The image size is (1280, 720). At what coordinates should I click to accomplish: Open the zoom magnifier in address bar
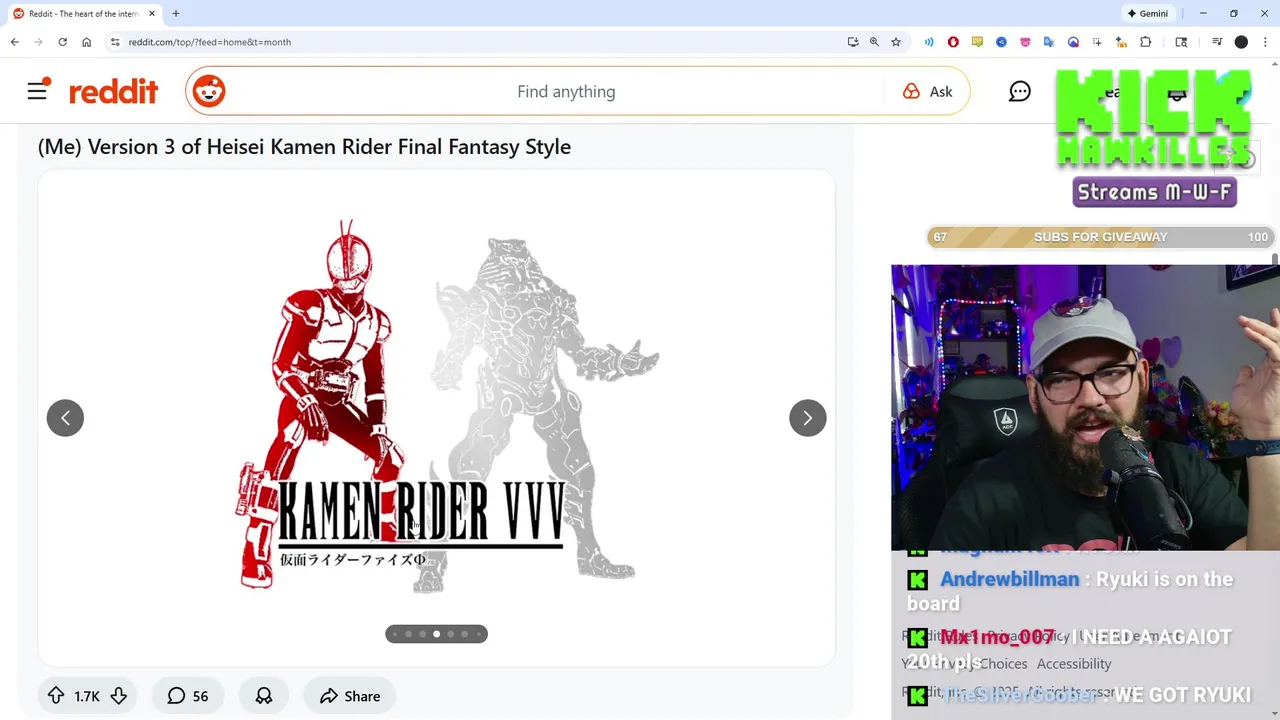point(874,42)
